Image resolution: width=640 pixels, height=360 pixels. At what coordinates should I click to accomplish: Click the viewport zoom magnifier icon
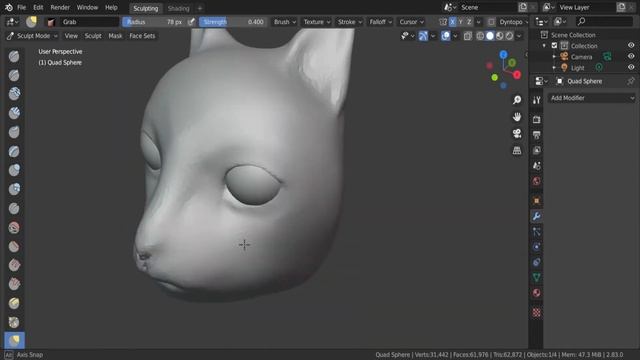pos(517,100)
